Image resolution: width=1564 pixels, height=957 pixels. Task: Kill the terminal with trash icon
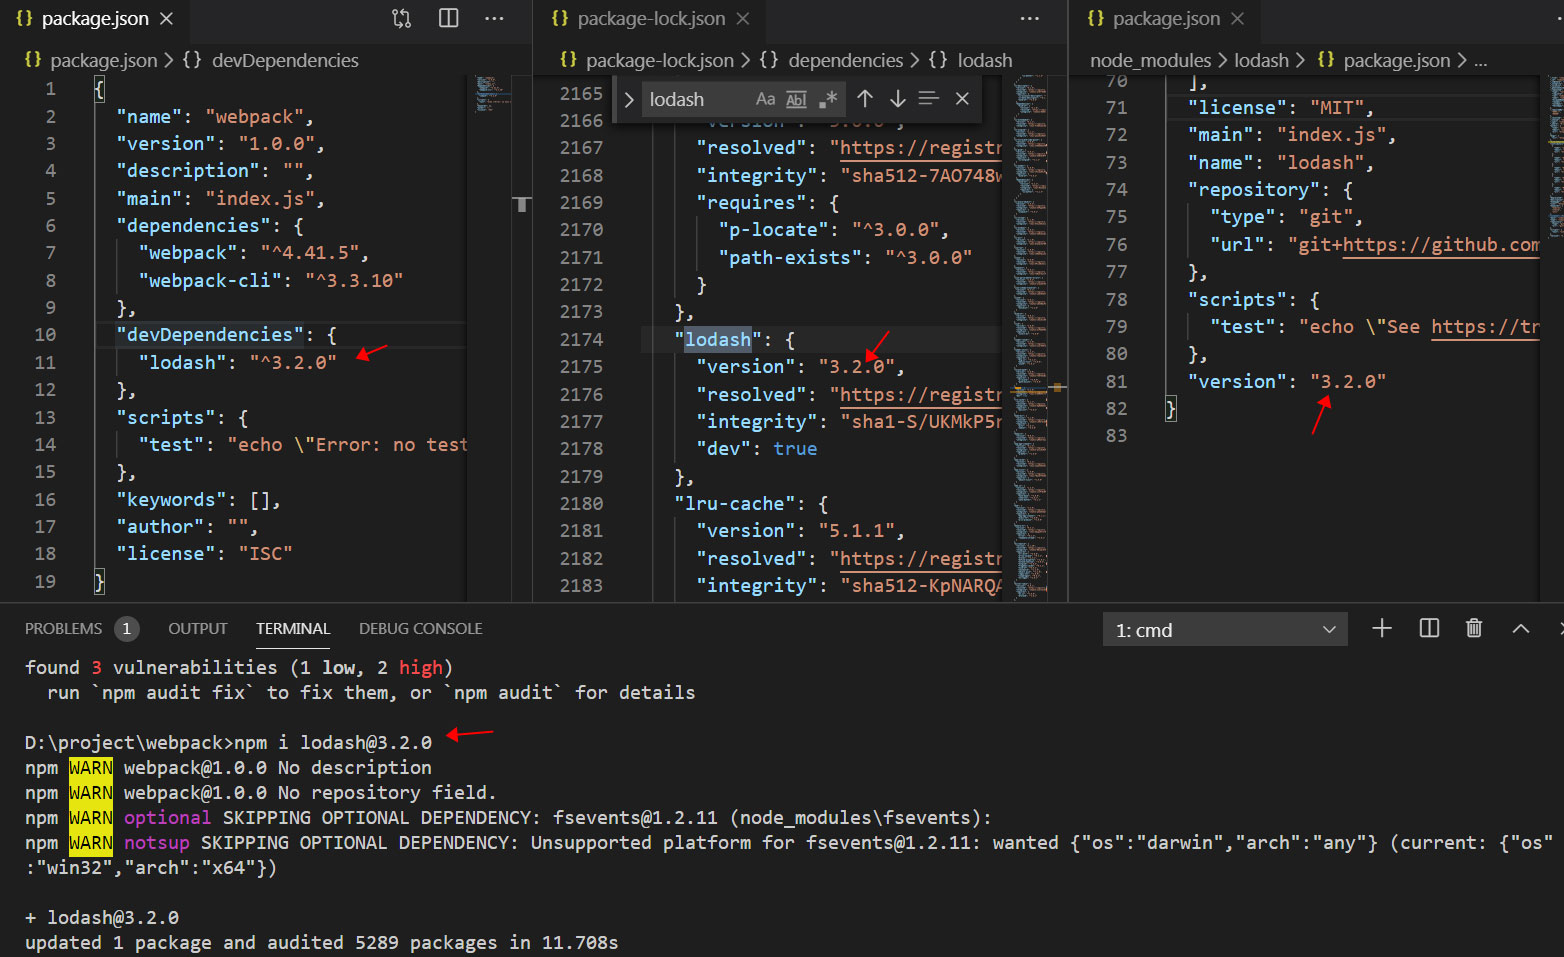tap(1474, 628)
